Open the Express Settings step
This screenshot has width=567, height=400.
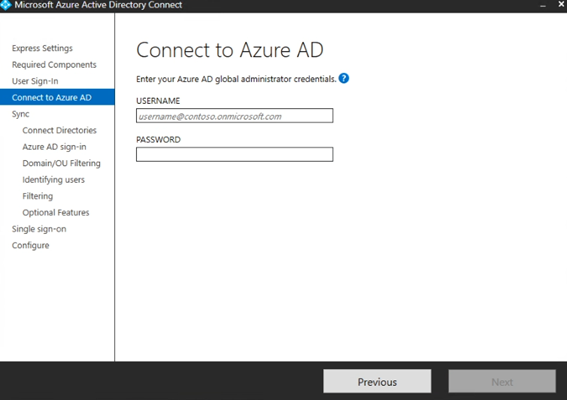(42, 48)
